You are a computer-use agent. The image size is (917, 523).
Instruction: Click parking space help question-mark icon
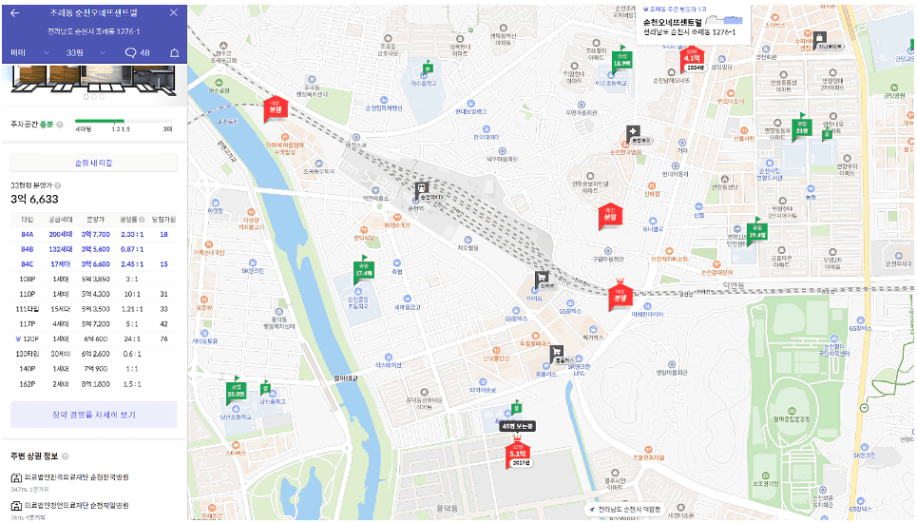(60, 125)
